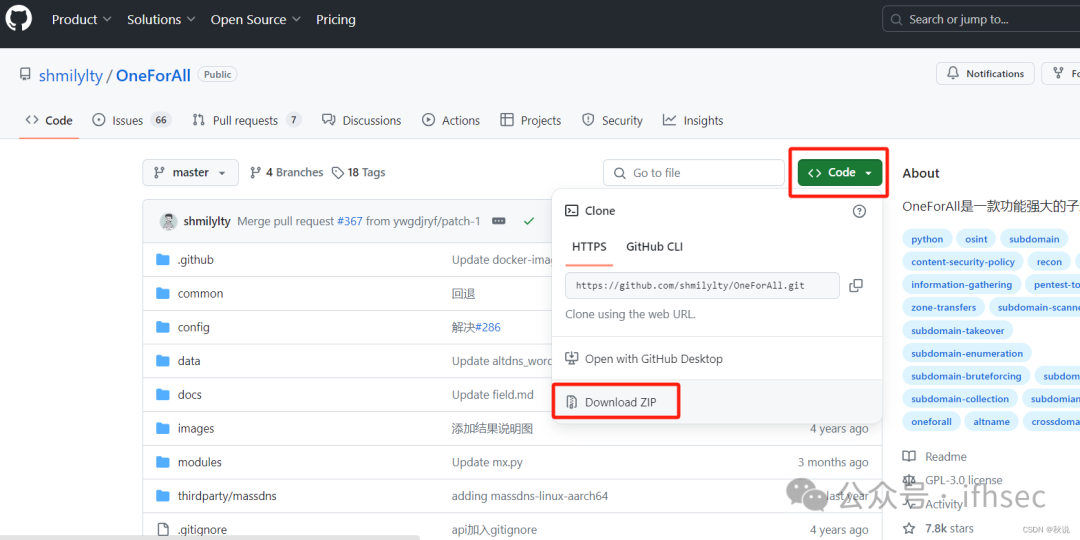Copy the clone URL with copy icon

(856, 285)
